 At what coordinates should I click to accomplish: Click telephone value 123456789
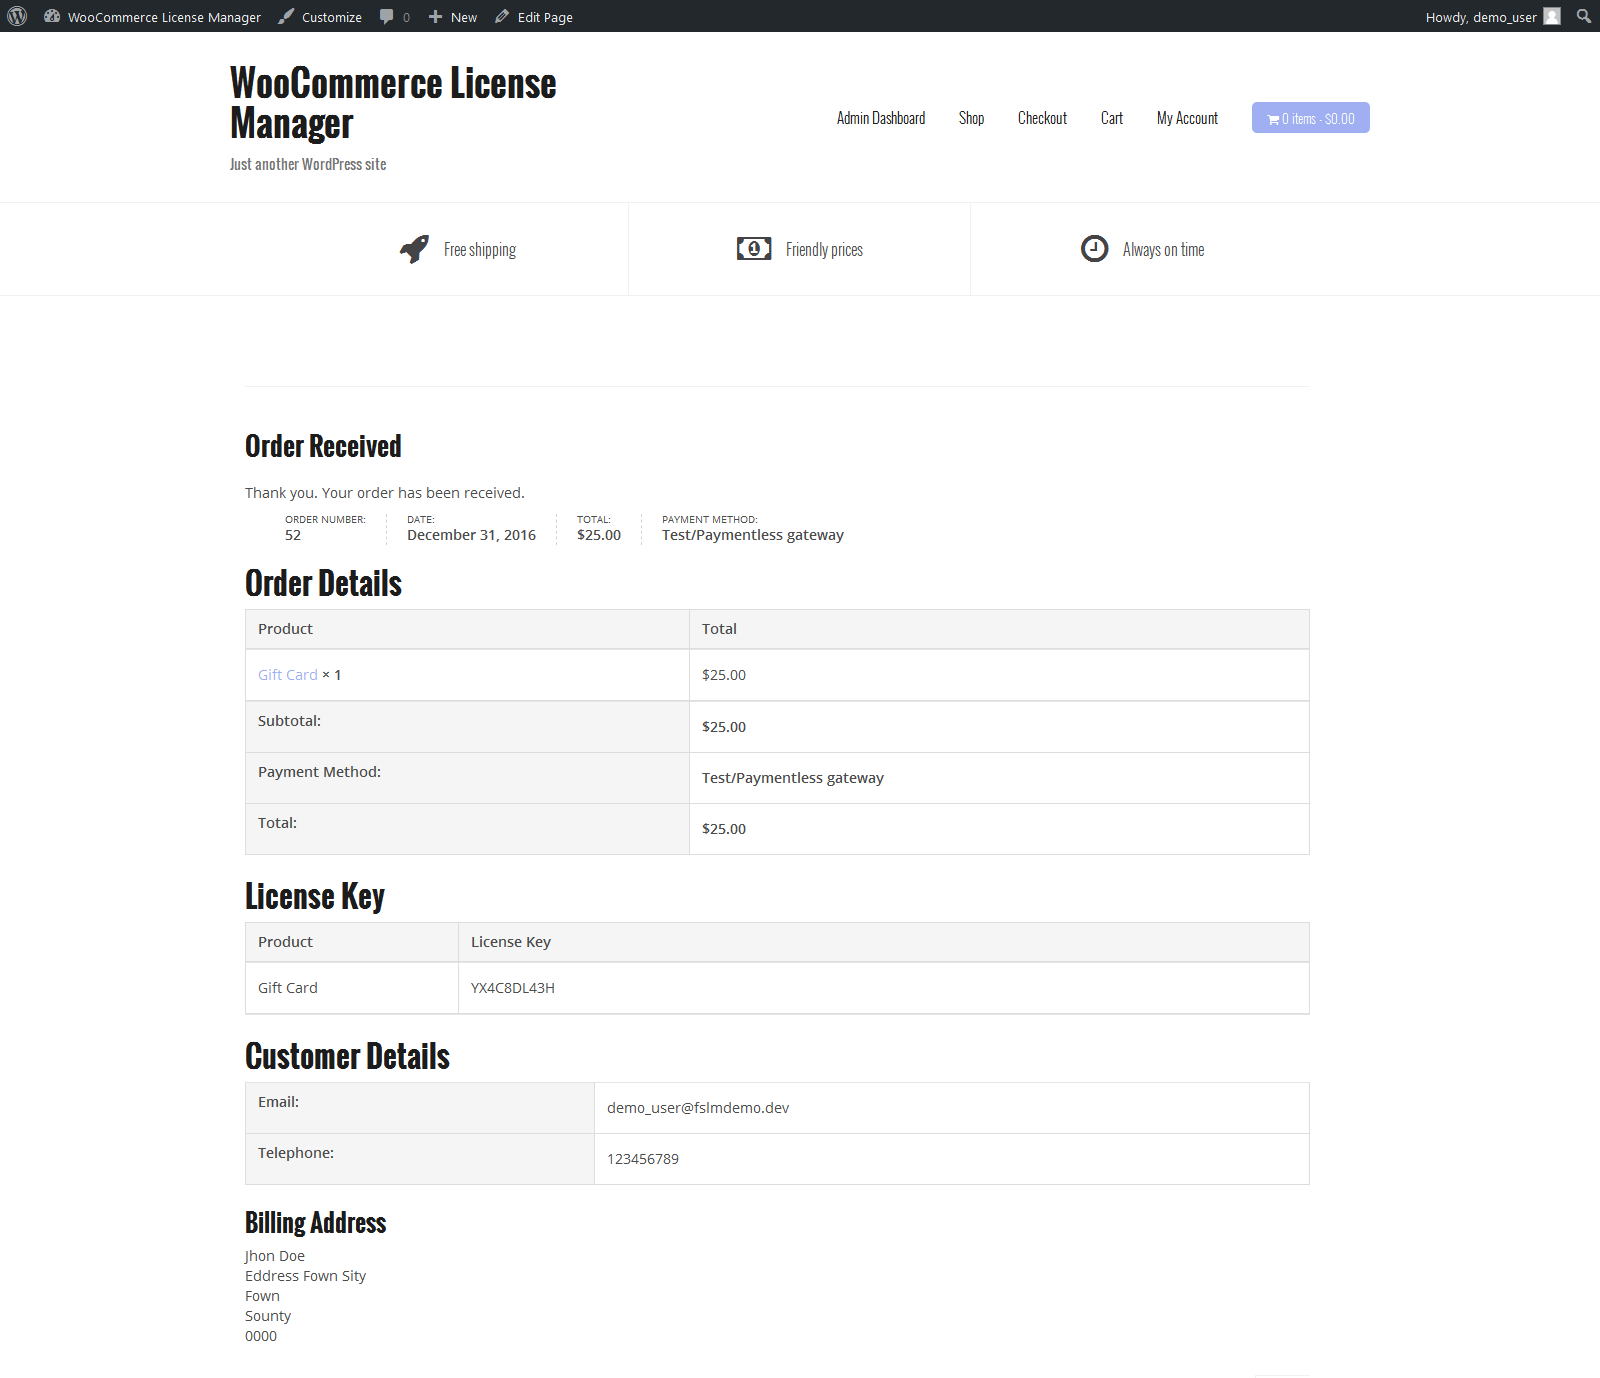click(643, 1159)
